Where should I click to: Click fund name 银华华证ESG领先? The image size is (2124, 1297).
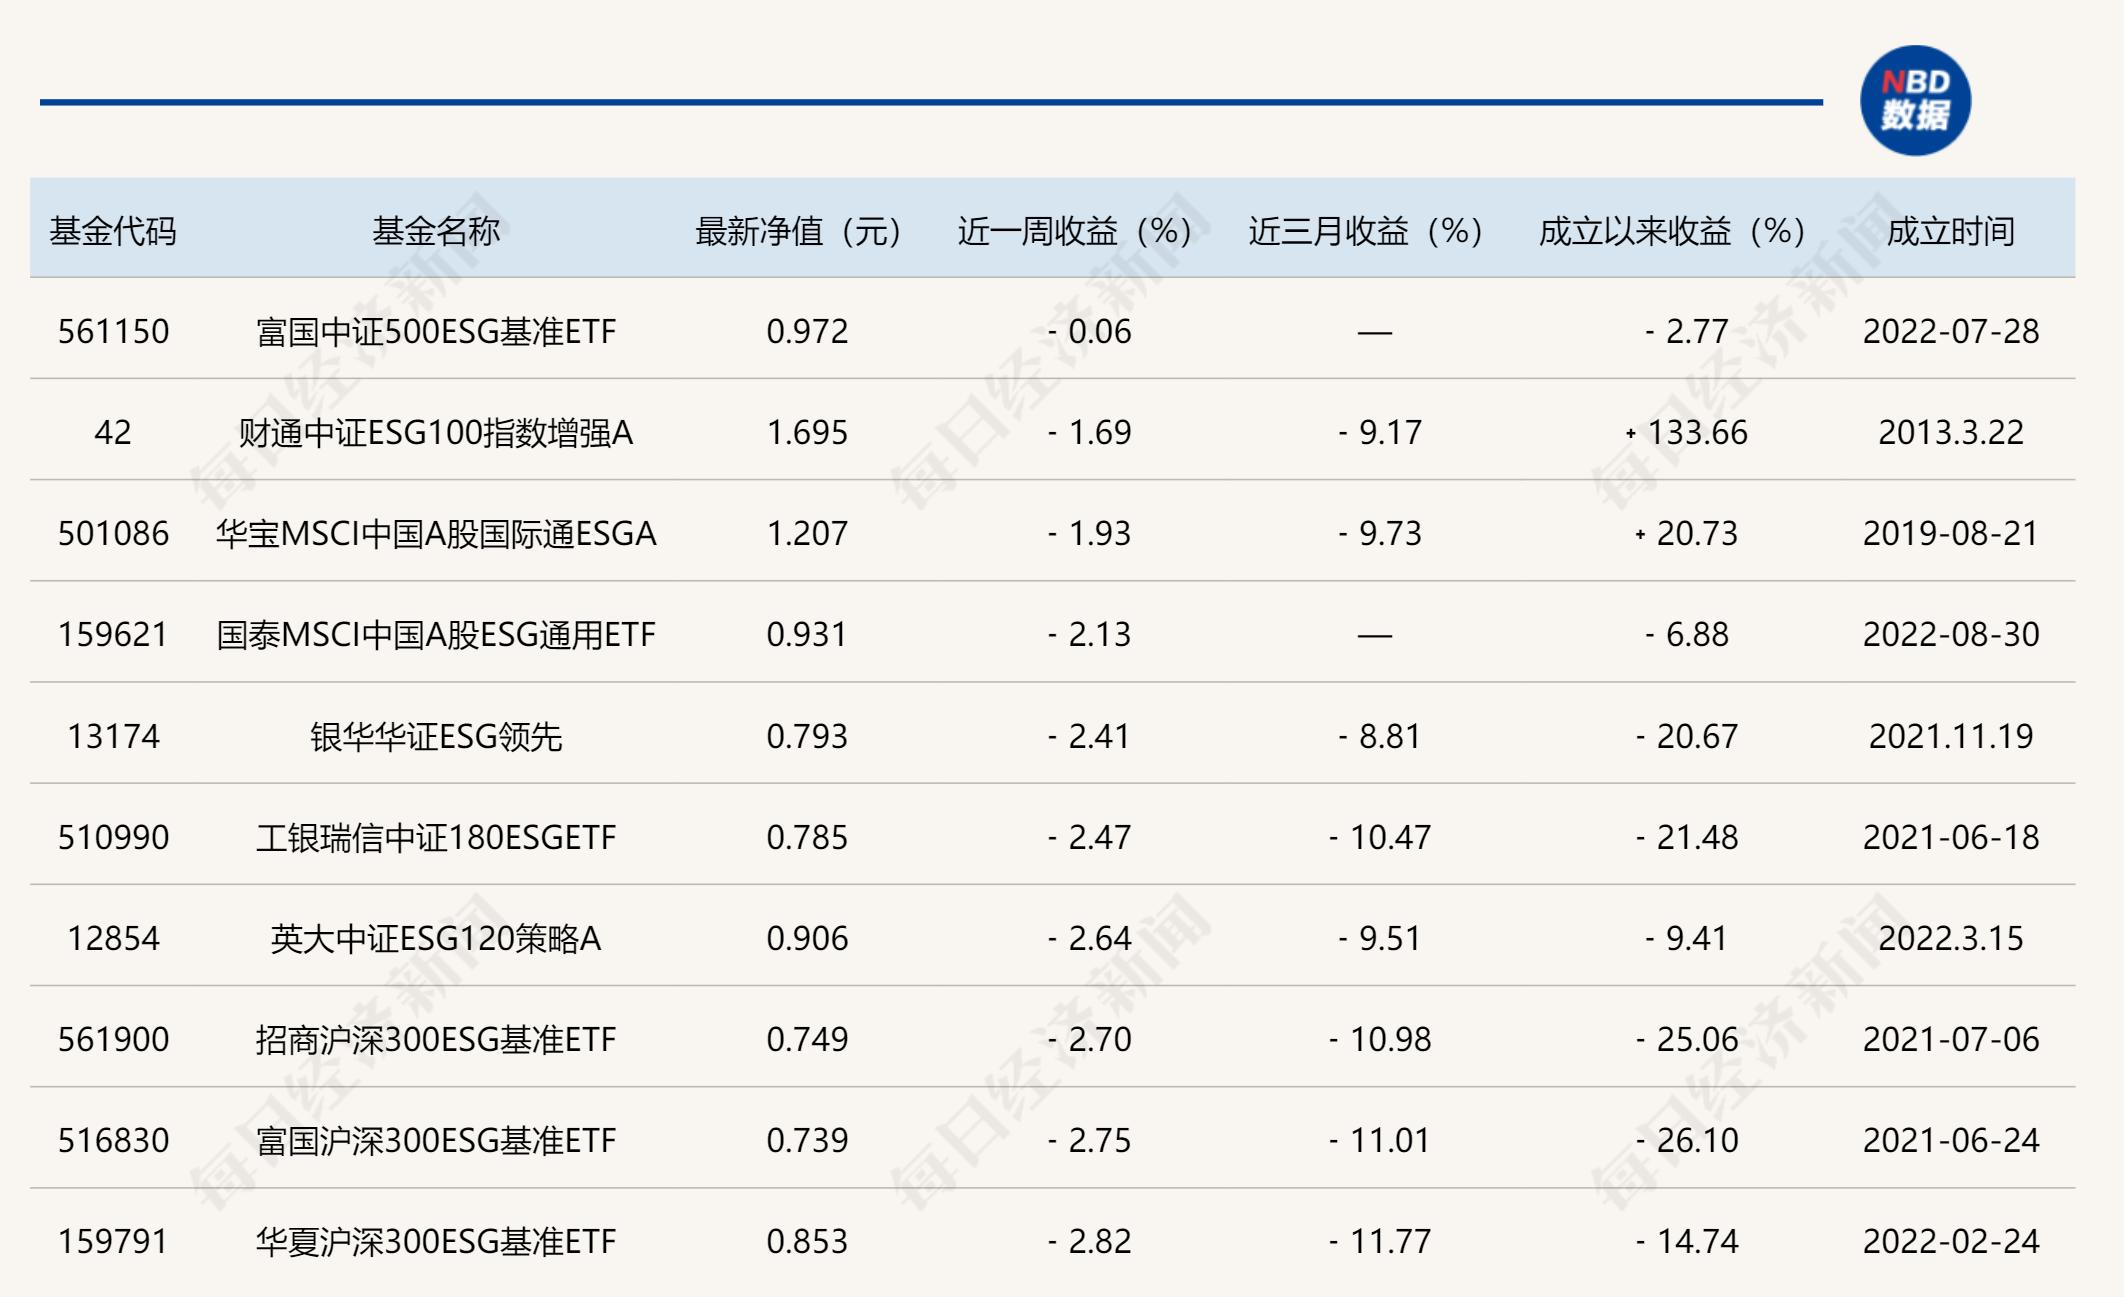(436, 736)
